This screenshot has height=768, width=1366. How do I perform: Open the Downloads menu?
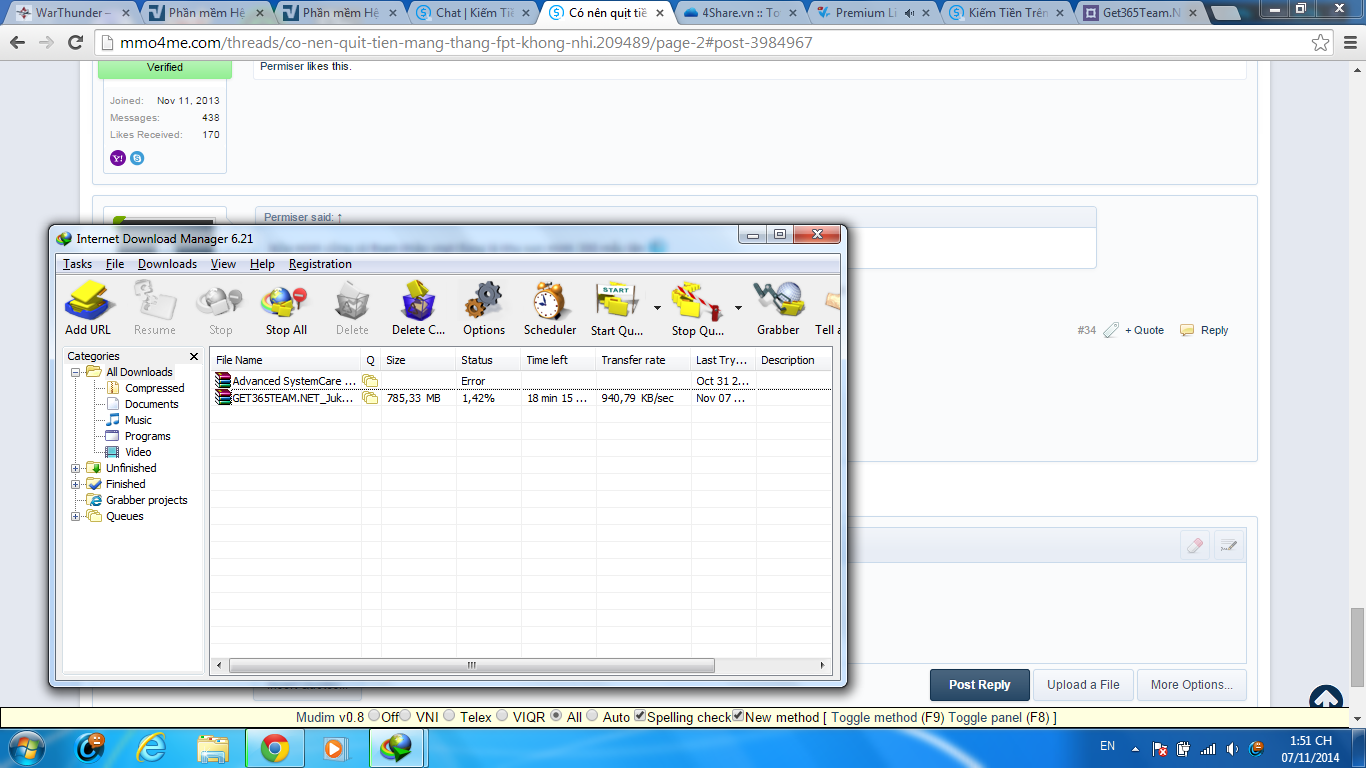[x=167, y=264]
